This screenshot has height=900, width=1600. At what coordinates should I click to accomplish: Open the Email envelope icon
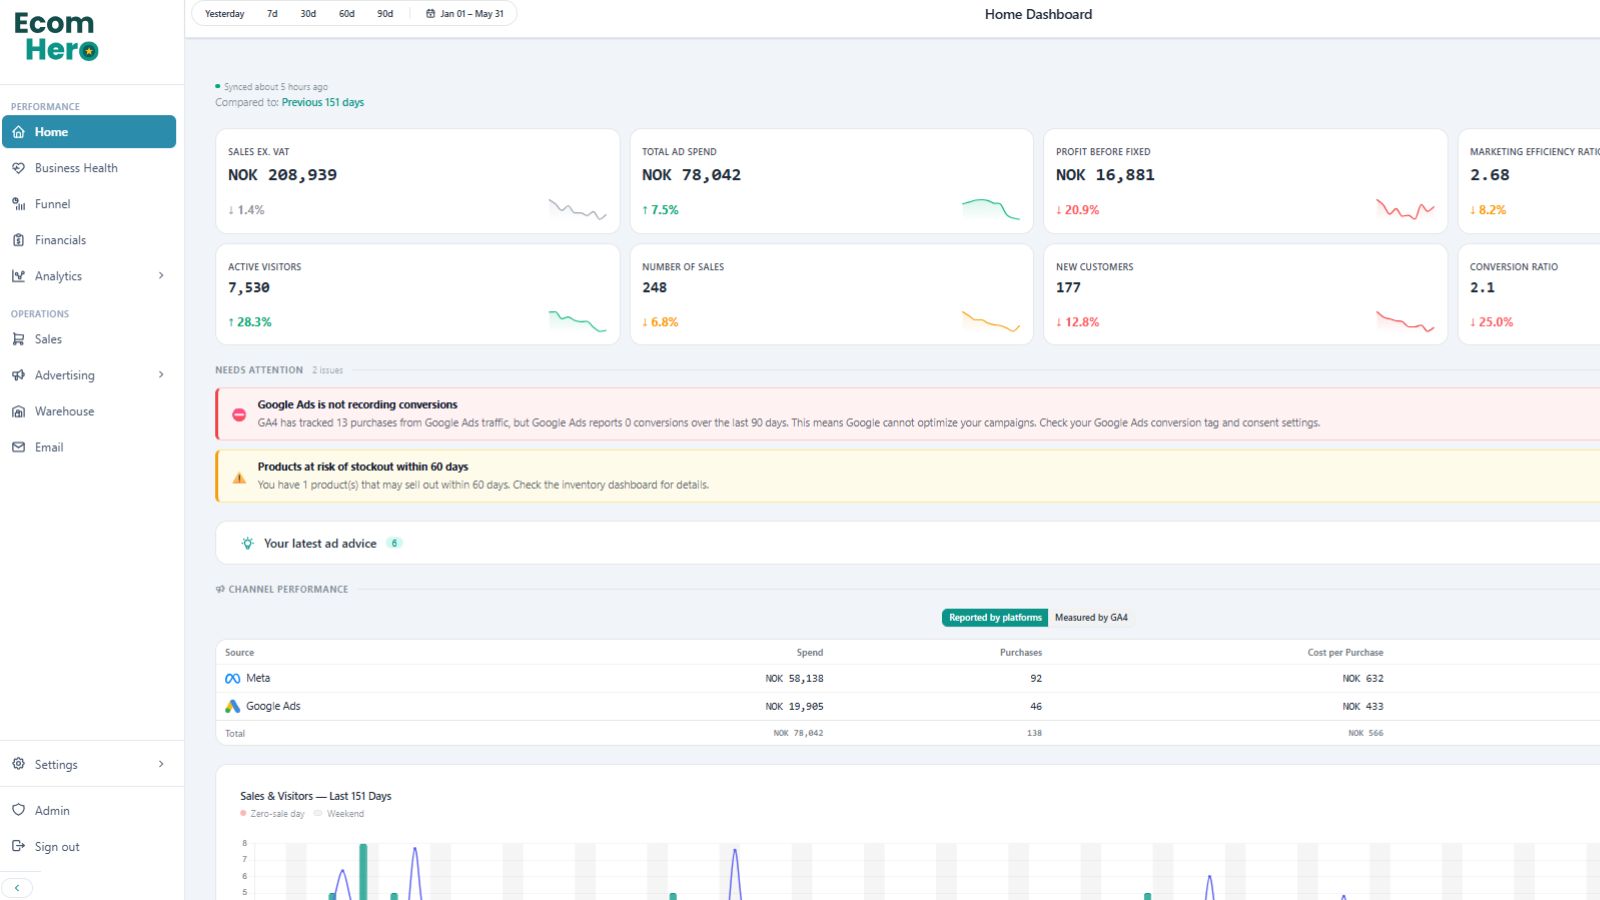[18, 447]
